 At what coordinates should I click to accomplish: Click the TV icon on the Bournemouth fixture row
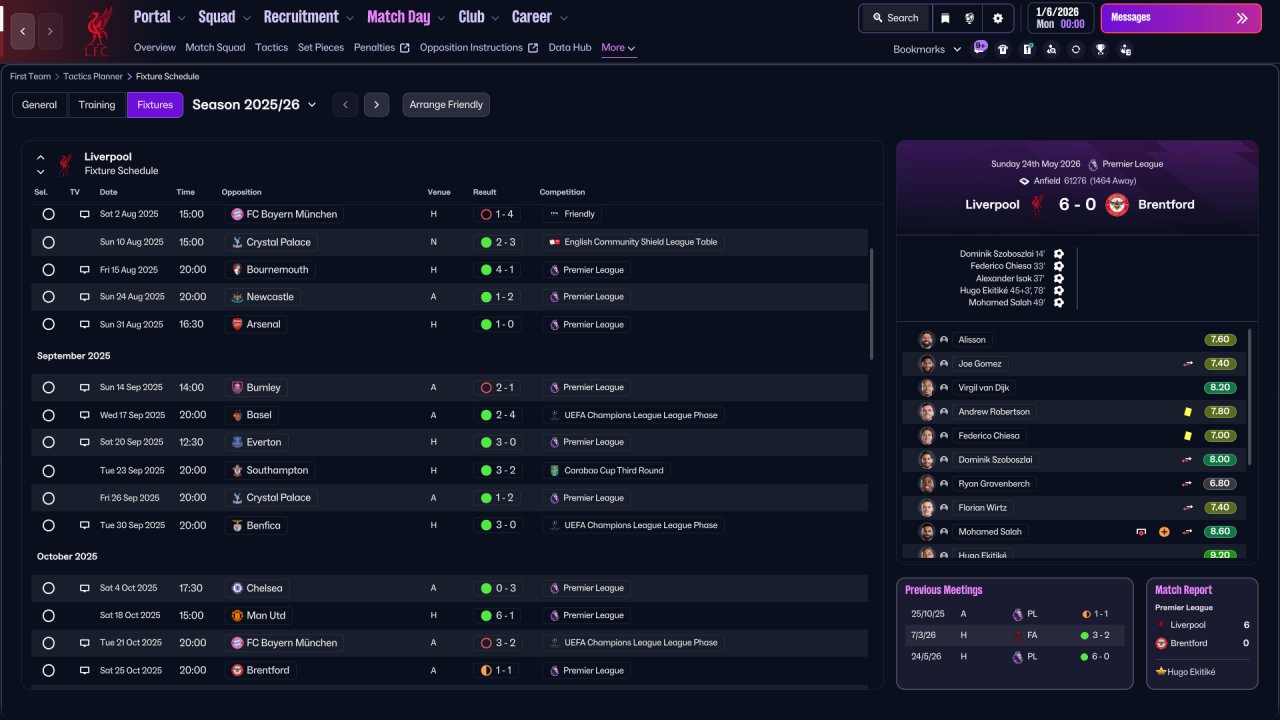click(x=85, y=270)
